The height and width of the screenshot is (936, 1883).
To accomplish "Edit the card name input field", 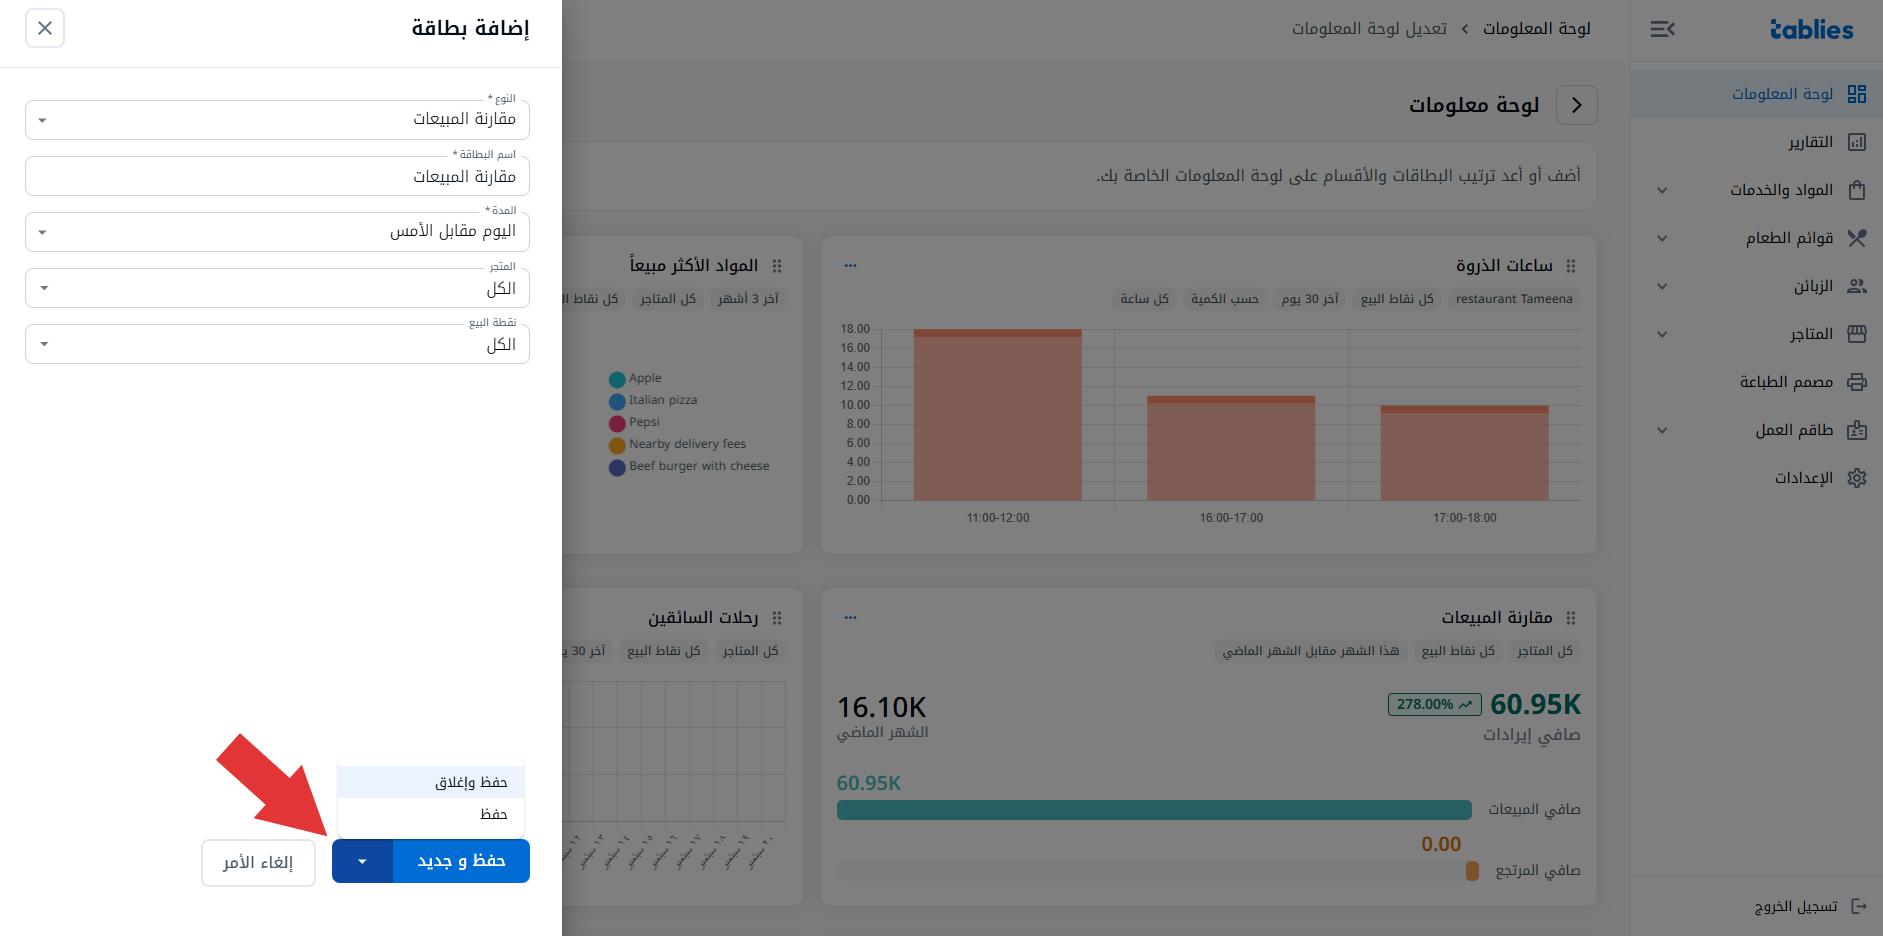I will tap(277, 176).
